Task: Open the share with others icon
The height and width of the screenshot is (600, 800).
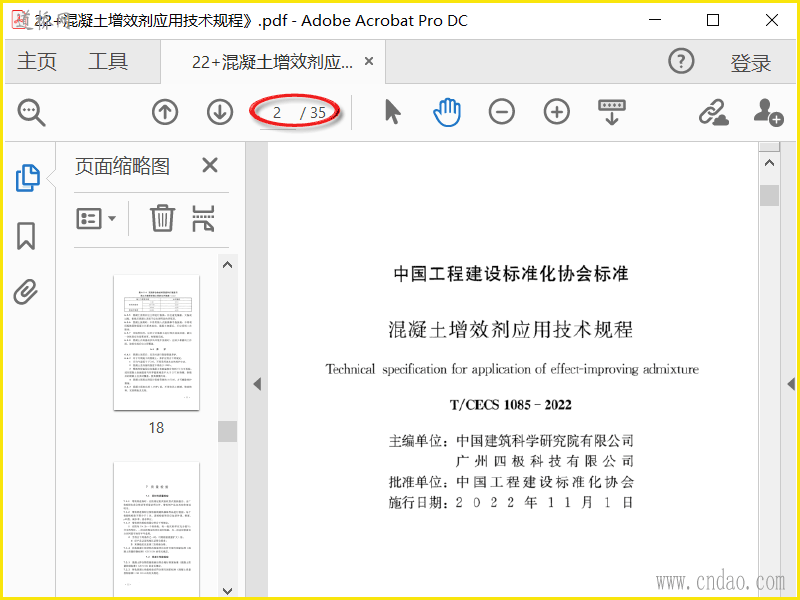Action: 768,112
